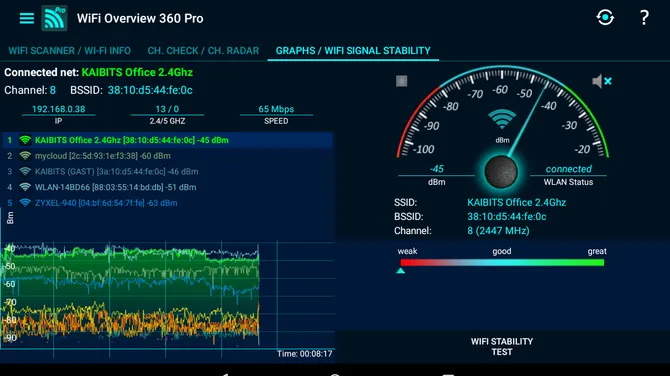Screen dimensions: 670x376
Task: Click the app title WiFi Overview 360 Pro
Action: (140, 18)
